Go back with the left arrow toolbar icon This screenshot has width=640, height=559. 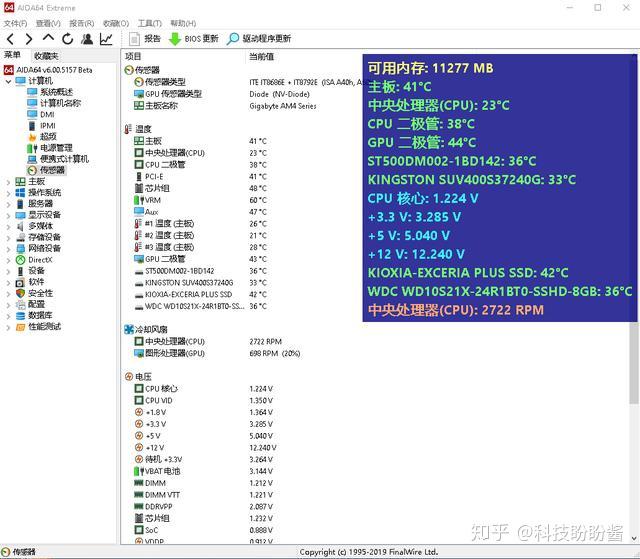click(11, 39)
